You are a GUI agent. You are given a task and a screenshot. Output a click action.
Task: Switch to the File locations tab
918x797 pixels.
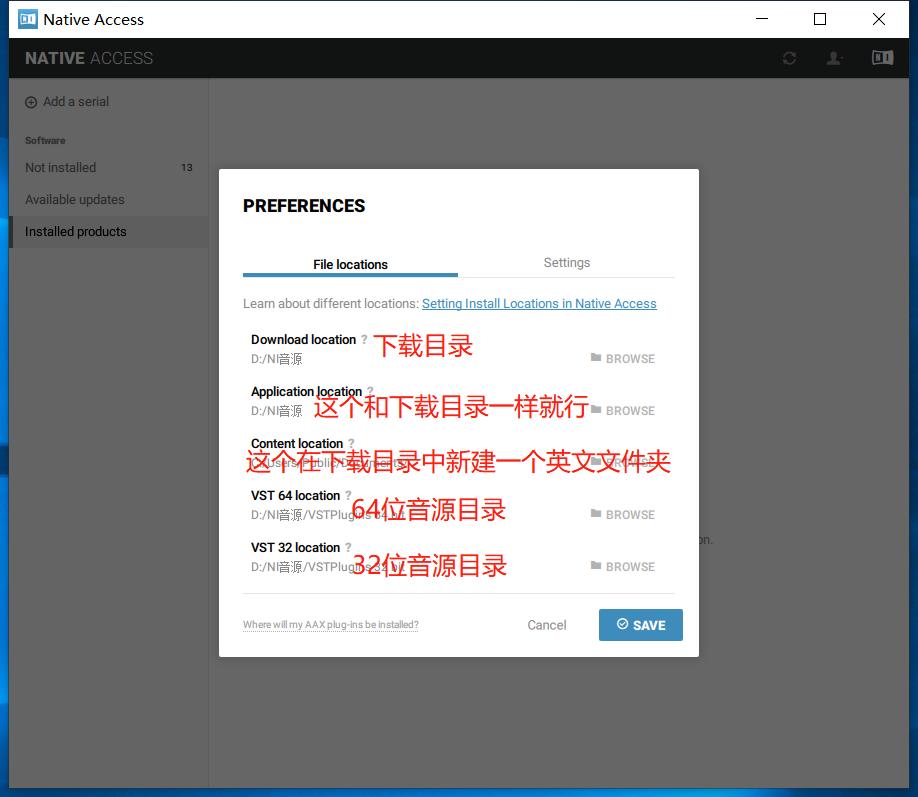pos(350,264)
